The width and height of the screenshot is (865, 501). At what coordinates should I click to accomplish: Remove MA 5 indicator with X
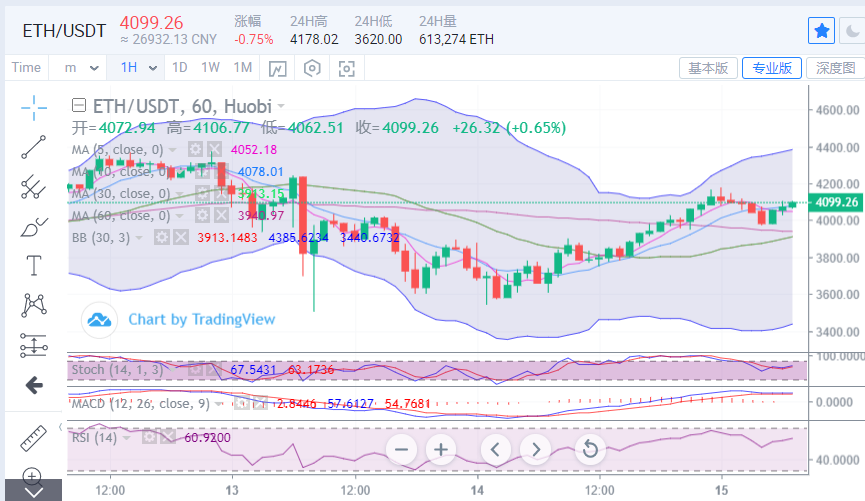tap(215, 149)
